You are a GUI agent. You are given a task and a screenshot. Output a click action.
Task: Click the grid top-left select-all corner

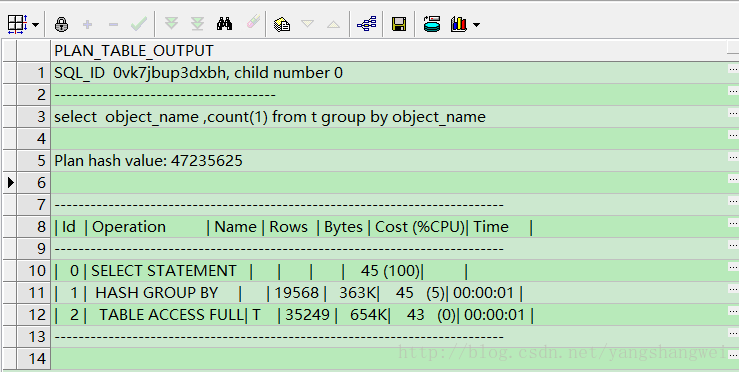pyautogui.click(x=9, y=50)
